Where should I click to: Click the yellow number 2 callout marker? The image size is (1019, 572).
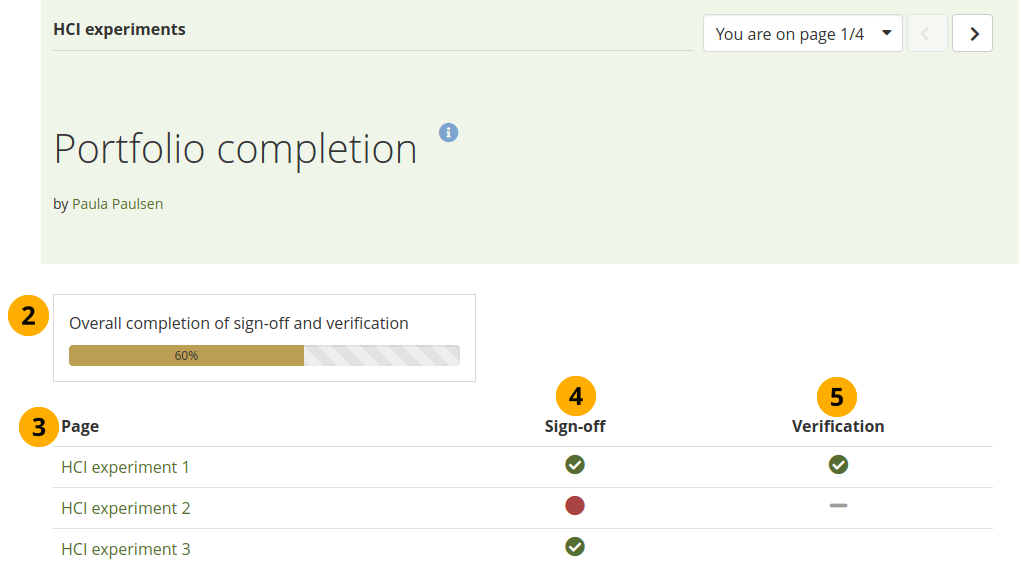[x=28, y=316]
